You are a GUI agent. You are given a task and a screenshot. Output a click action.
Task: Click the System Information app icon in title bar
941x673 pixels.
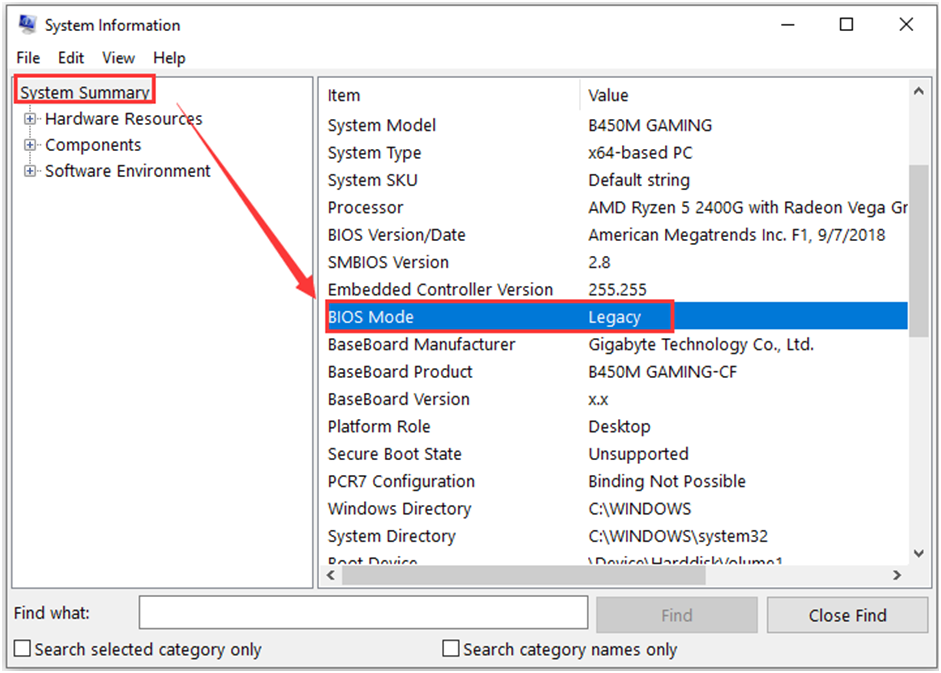pos(27,25)
